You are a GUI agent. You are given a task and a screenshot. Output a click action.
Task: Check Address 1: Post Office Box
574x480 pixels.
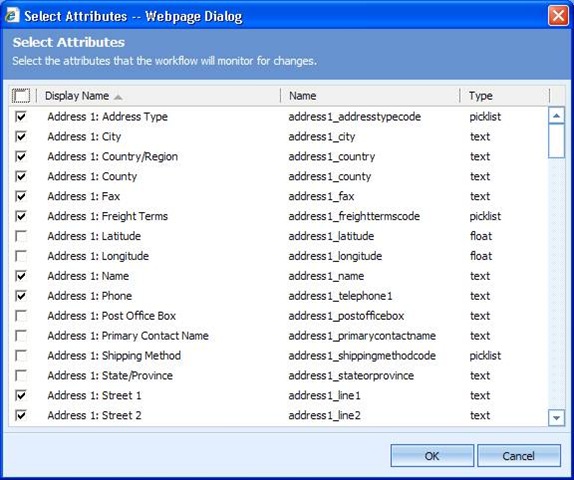21,316
